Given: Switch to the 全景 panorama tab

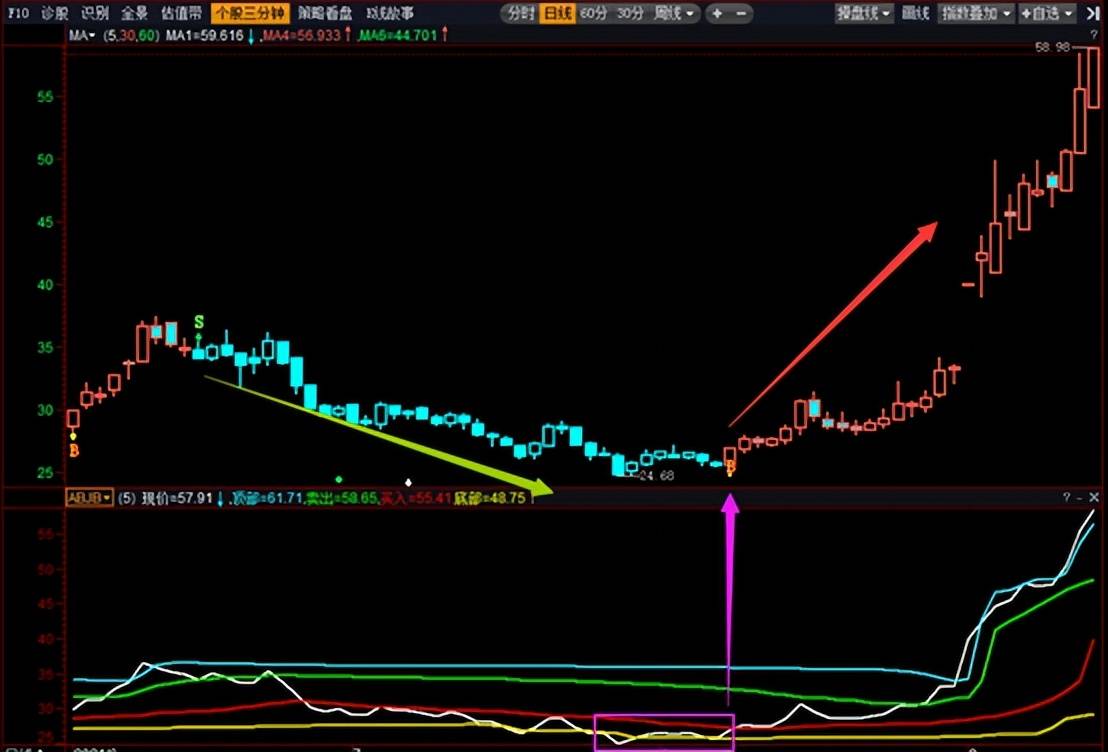Looking at the screenshot, I should tap(134, 13).
